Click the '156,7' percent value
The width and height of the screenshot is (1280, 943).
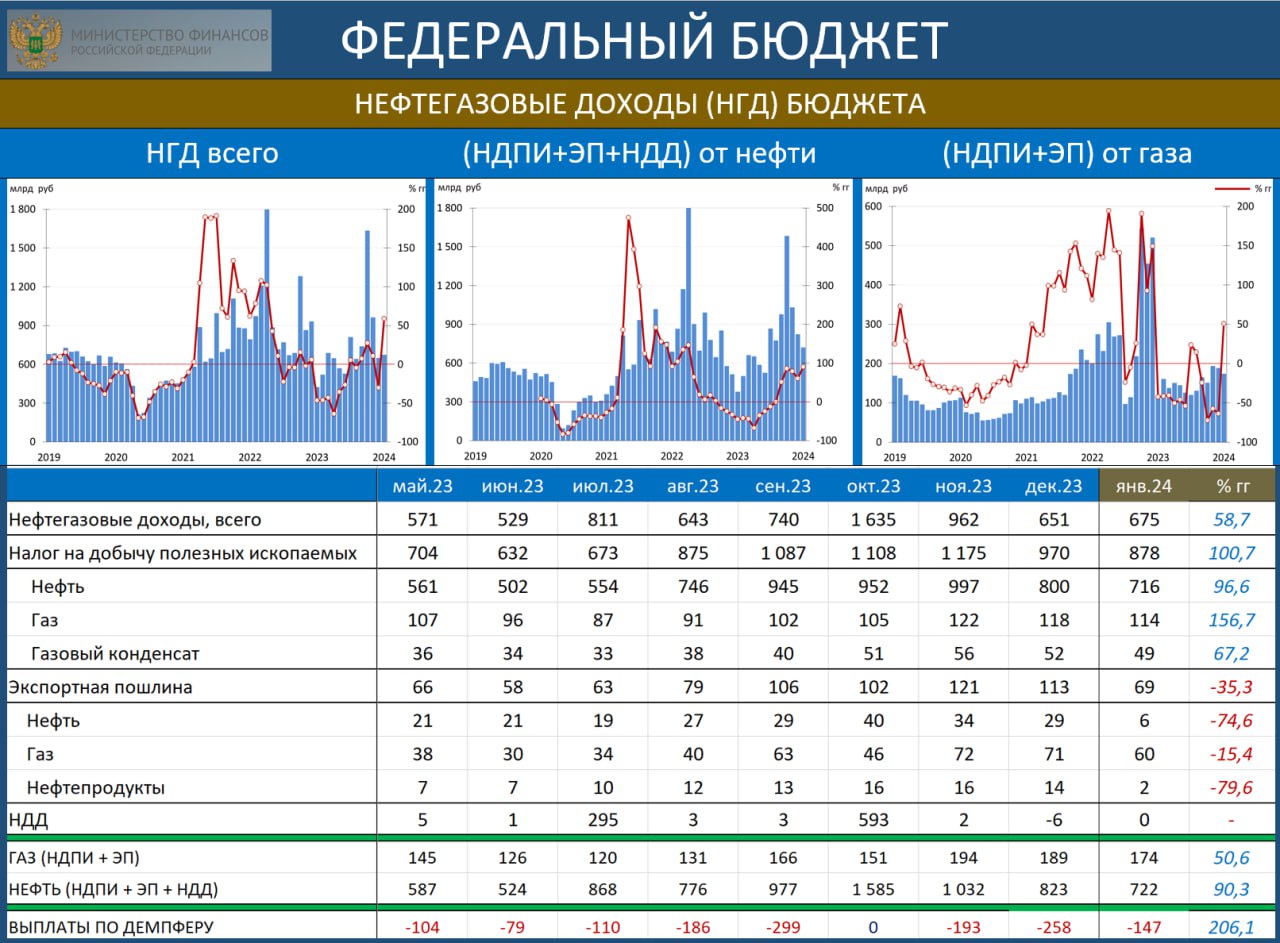pos(1231,620)
